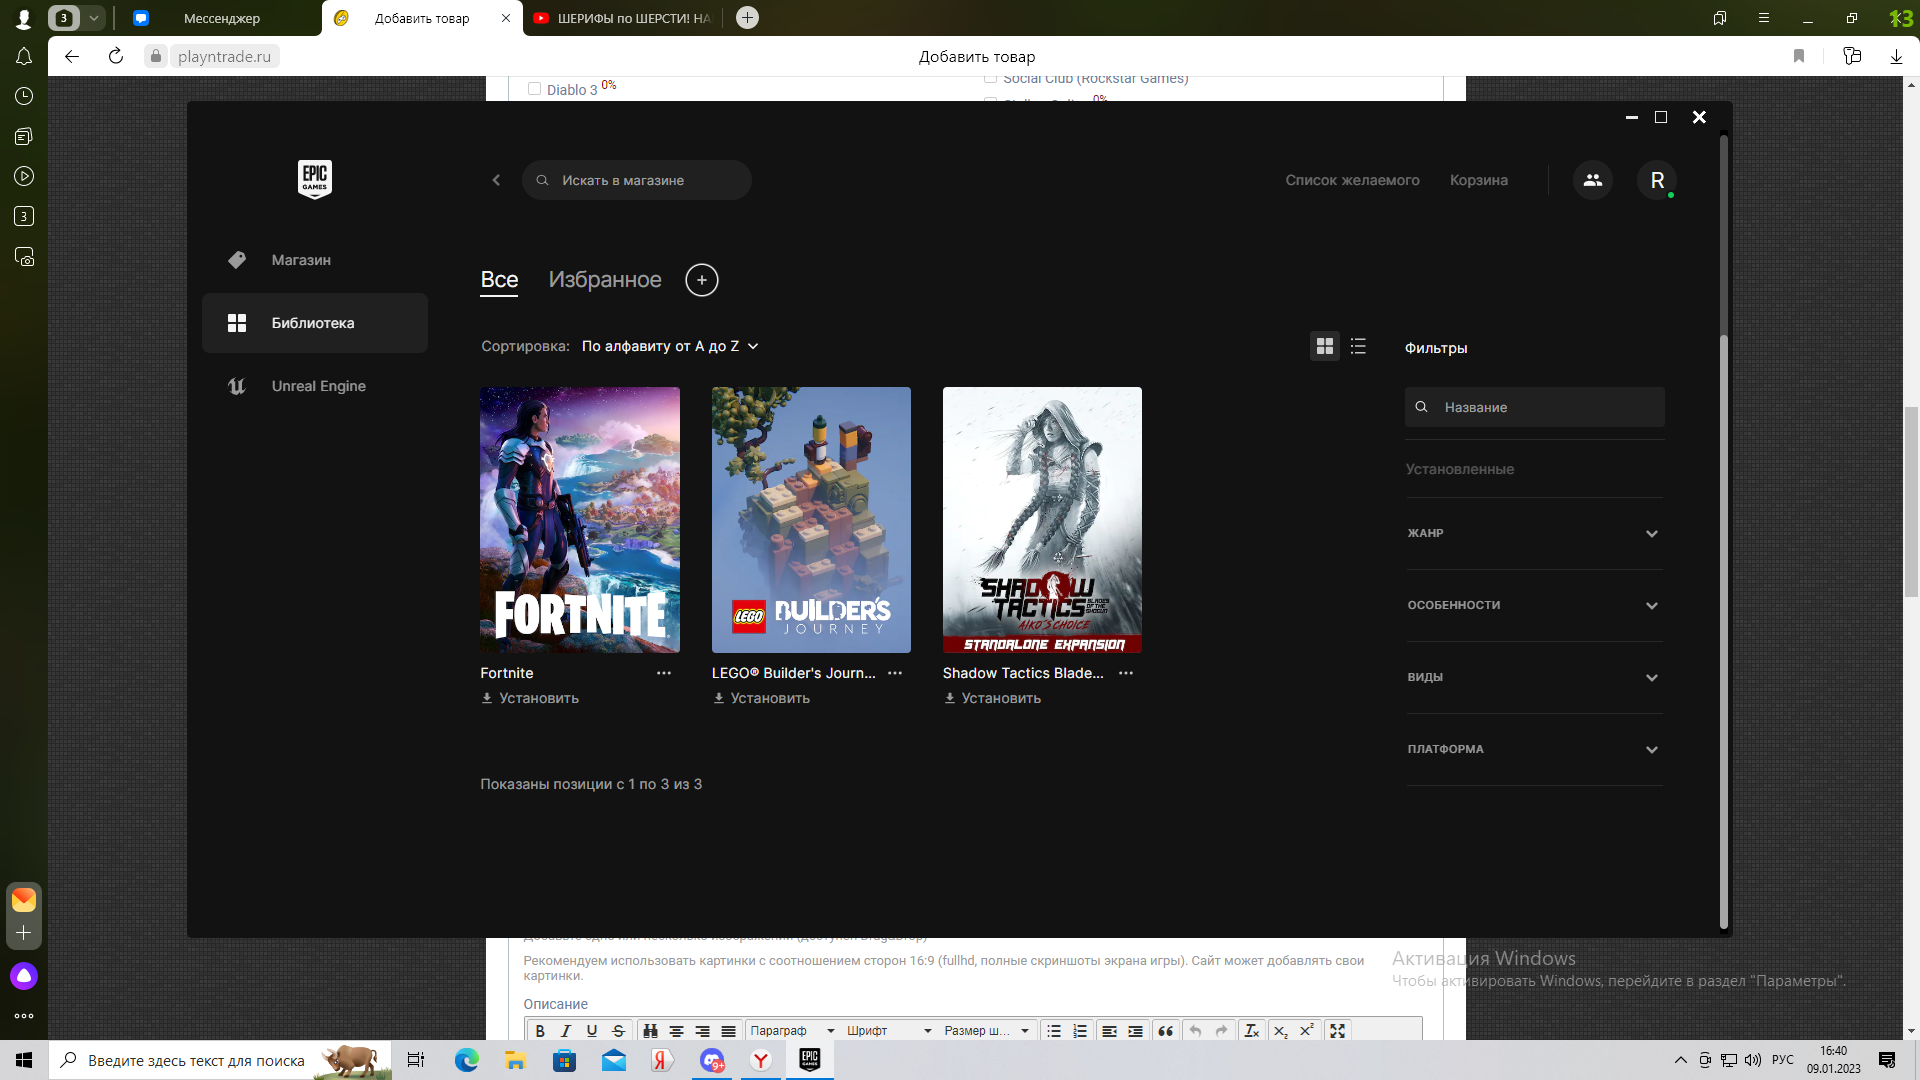Expand the ОСОБЕННОСТИ filter
The width and height of the screenshot is (1920, 1080).
1534,605
